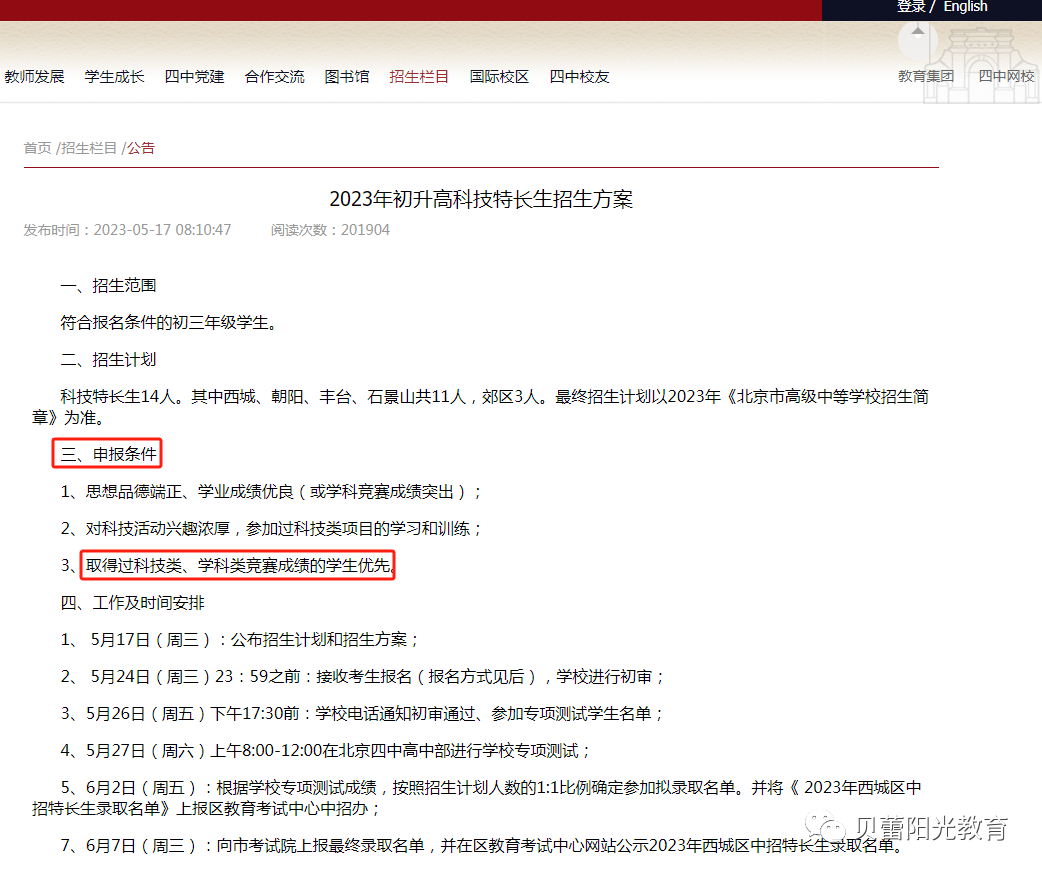The width and height of the screenshot is (1042, 874).
Task: Open the 四中党建 menu item
Action: [x=194, y=77]
